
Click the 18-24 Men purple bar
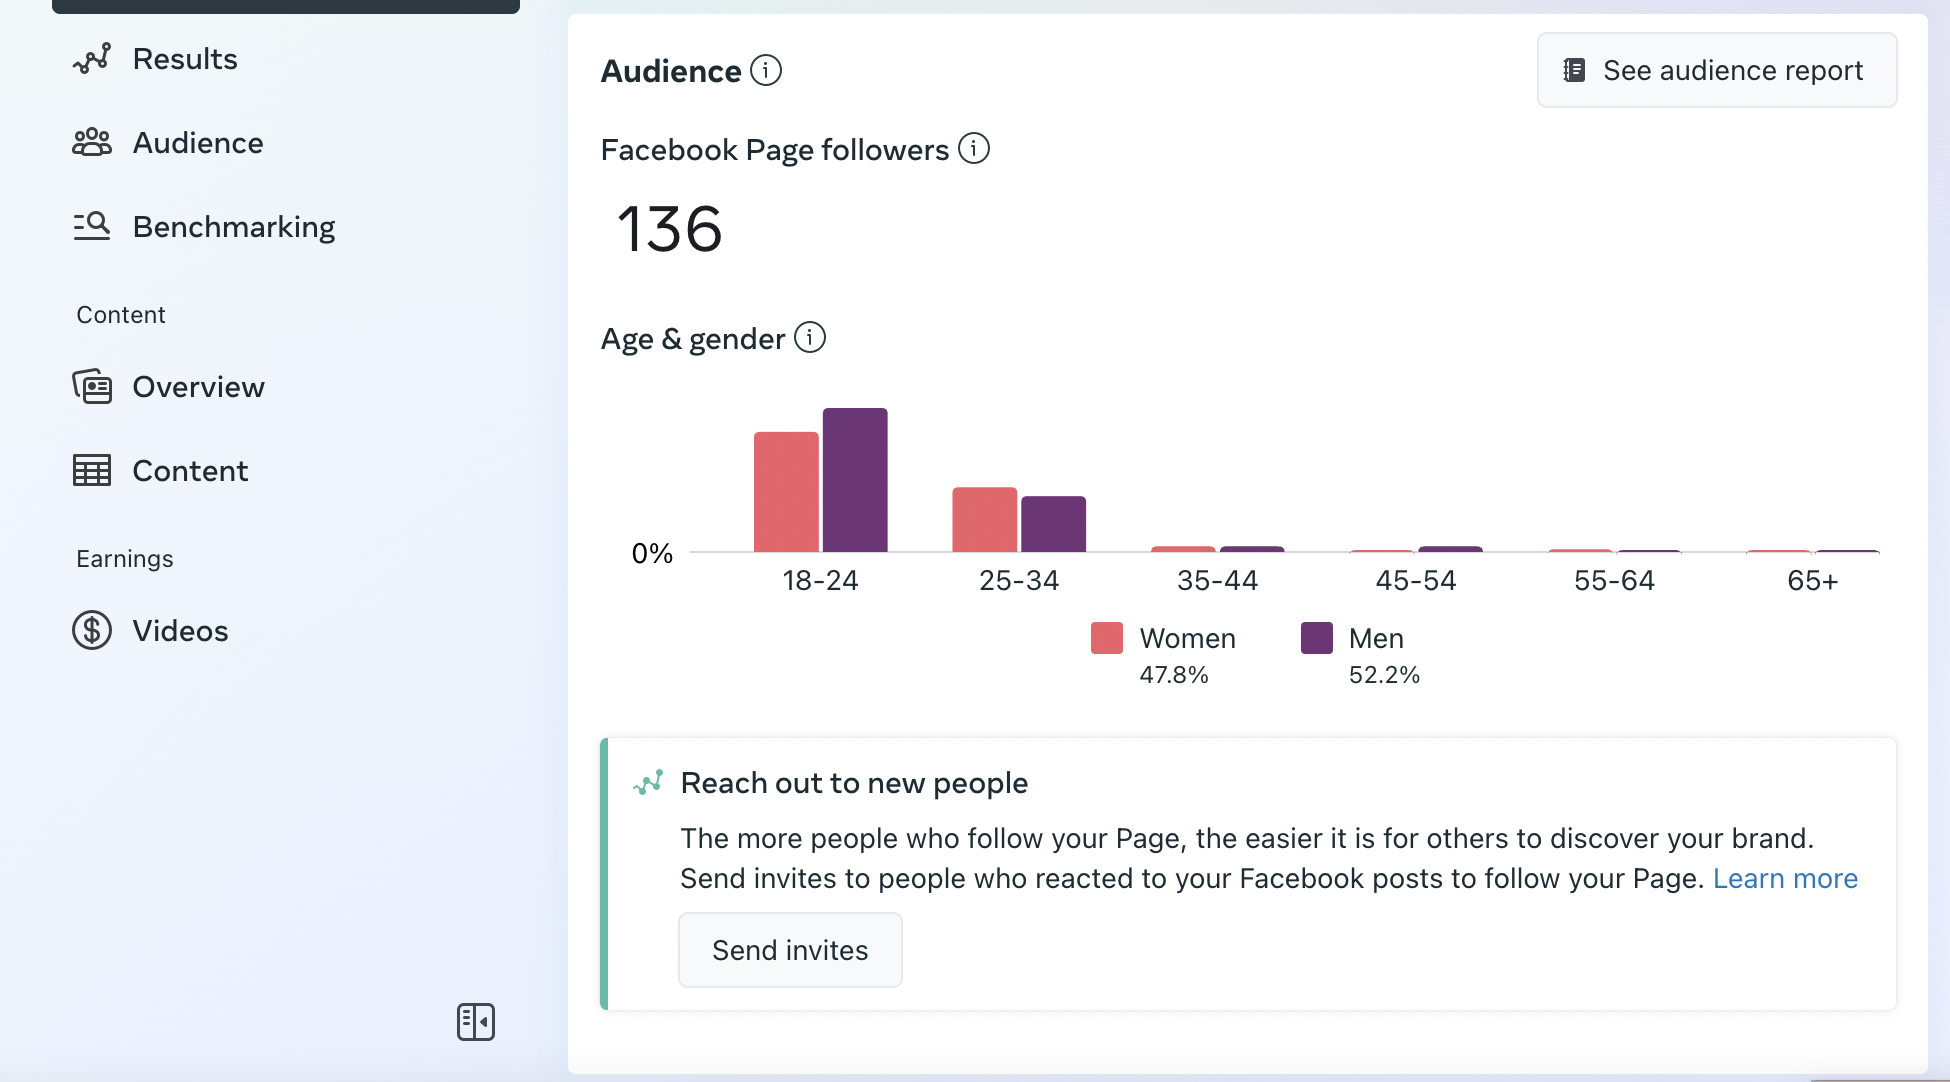[x=855, y=480]
